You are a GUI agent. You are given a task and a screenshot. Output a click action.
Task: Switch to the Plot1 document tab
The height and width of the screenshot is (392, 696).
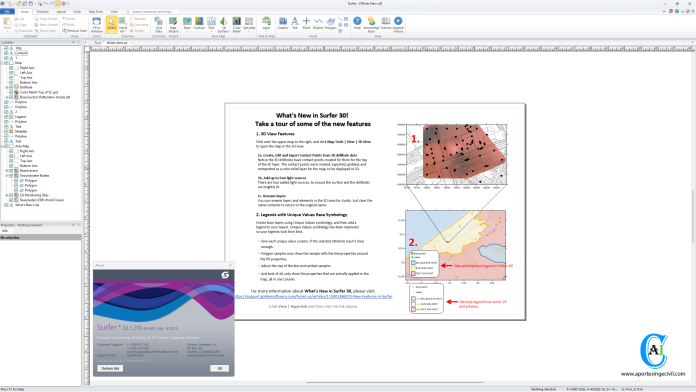click(98, 43)
